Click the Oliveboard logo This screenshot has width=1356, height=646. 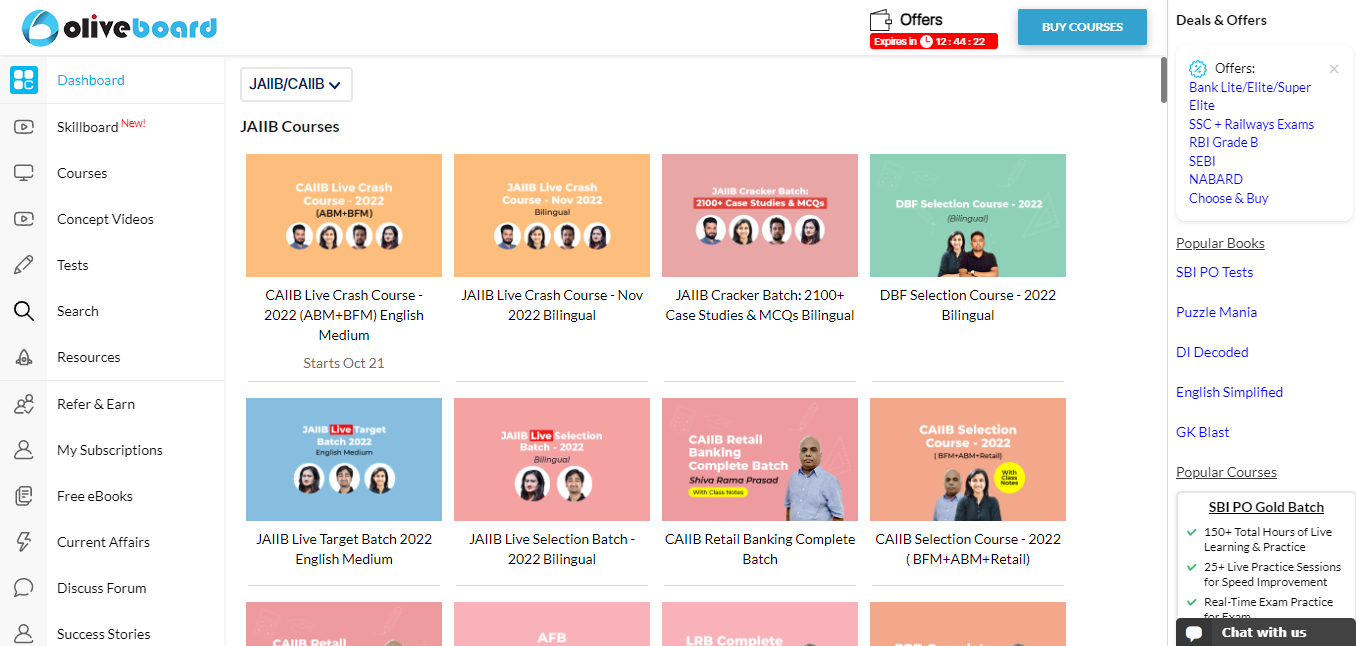tap(119, 27)
